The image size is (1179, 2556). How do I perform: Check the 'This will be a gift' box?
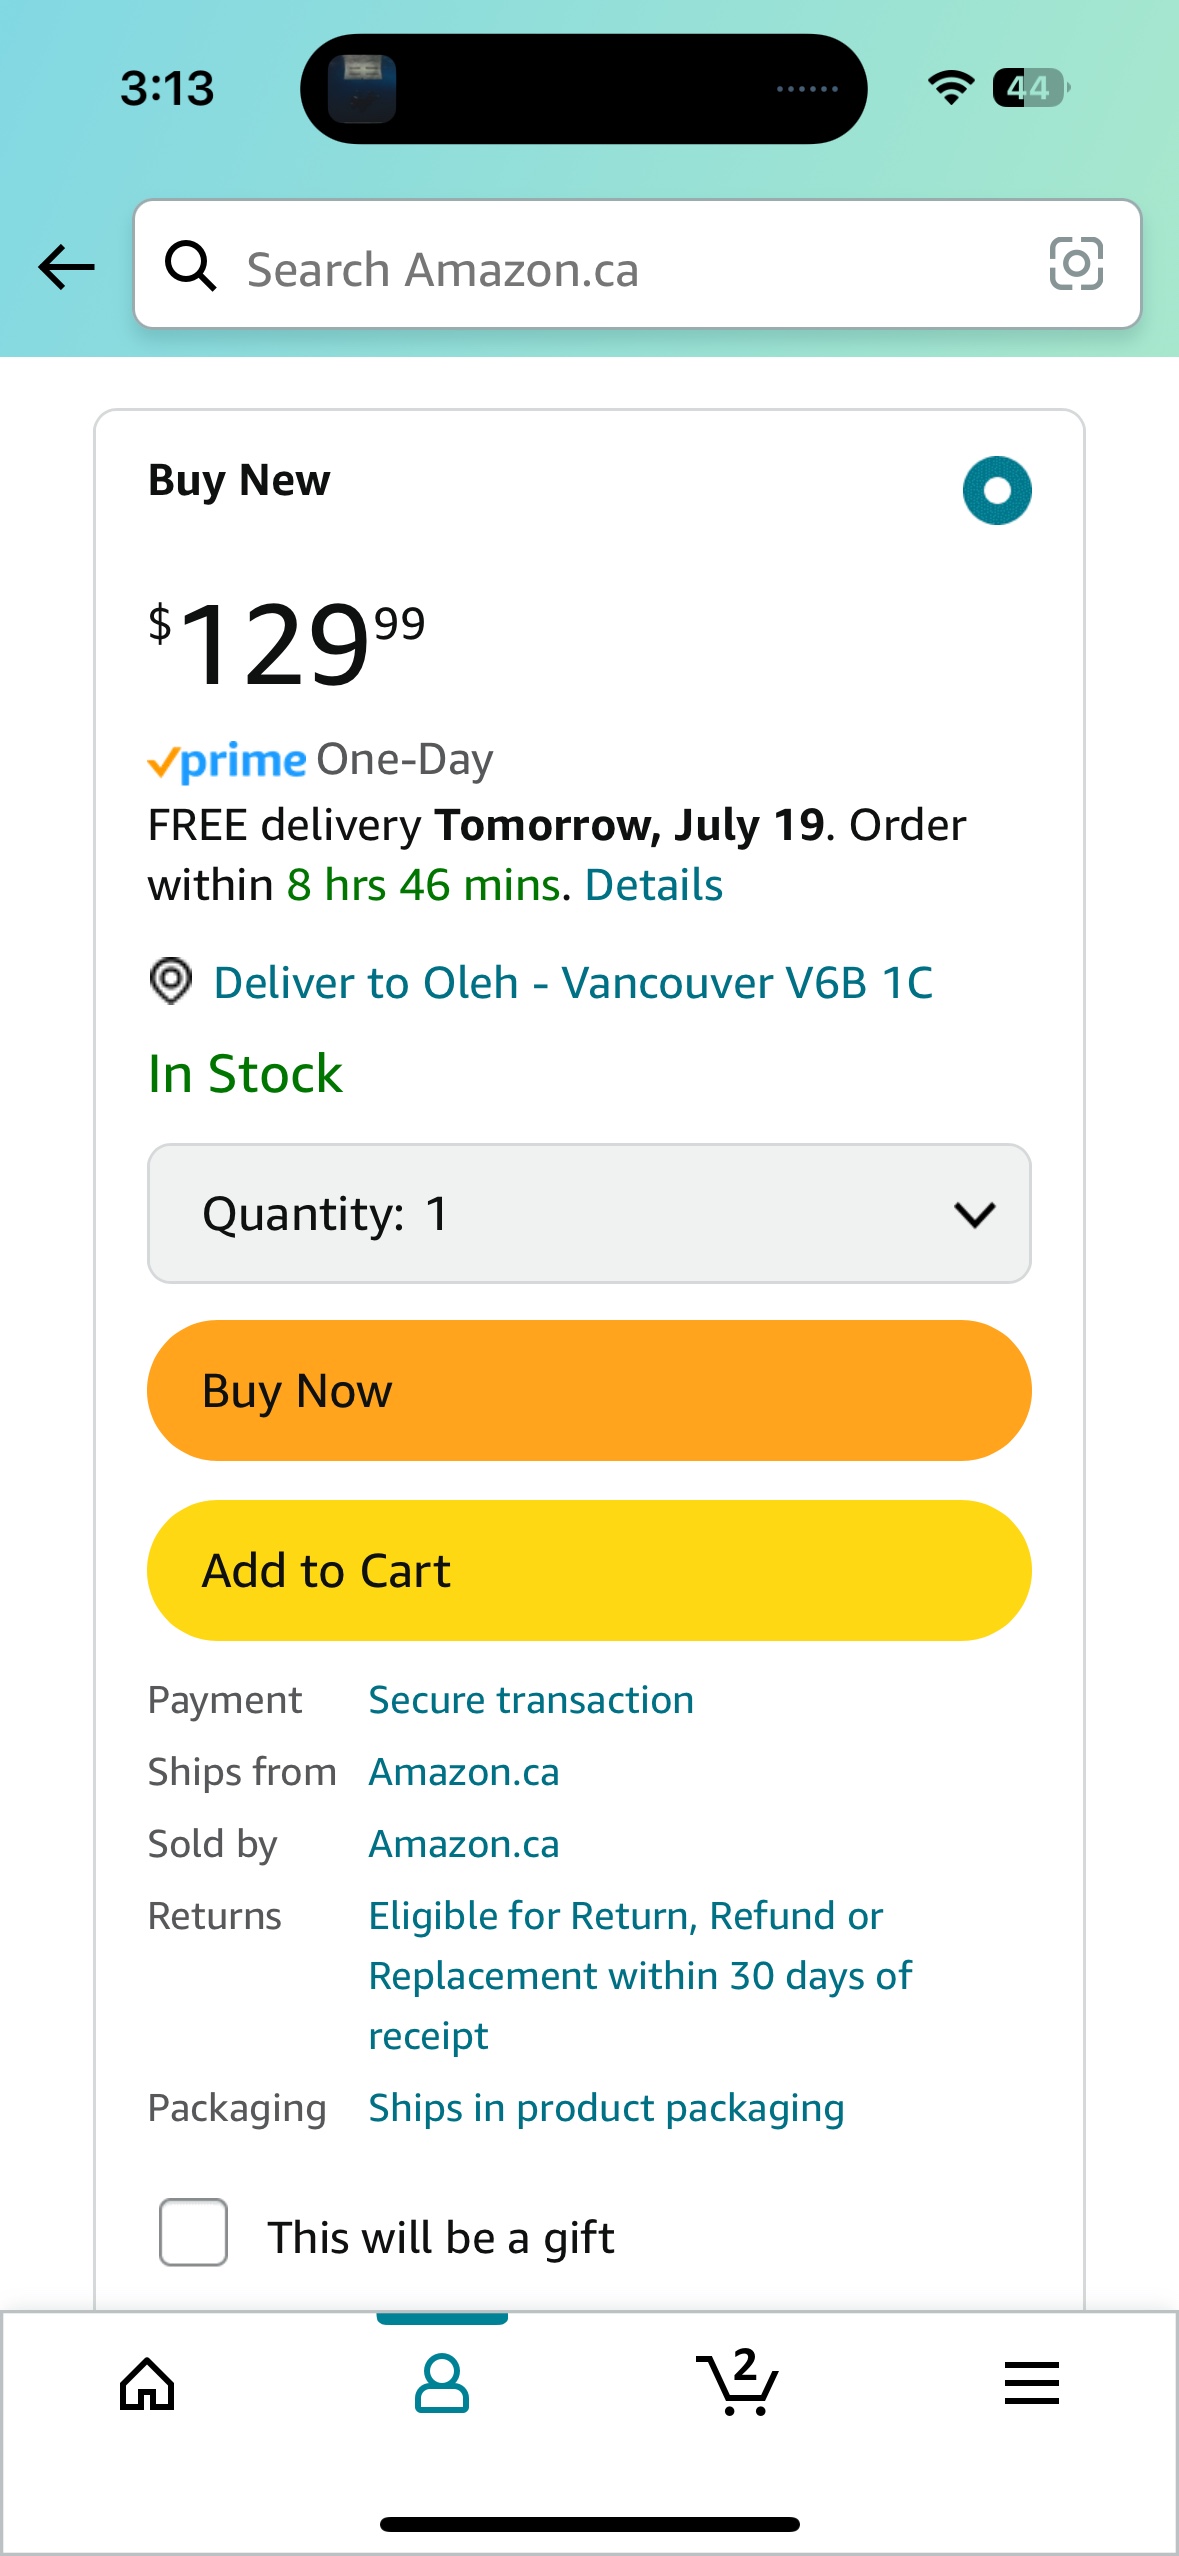pos(193,2236)
